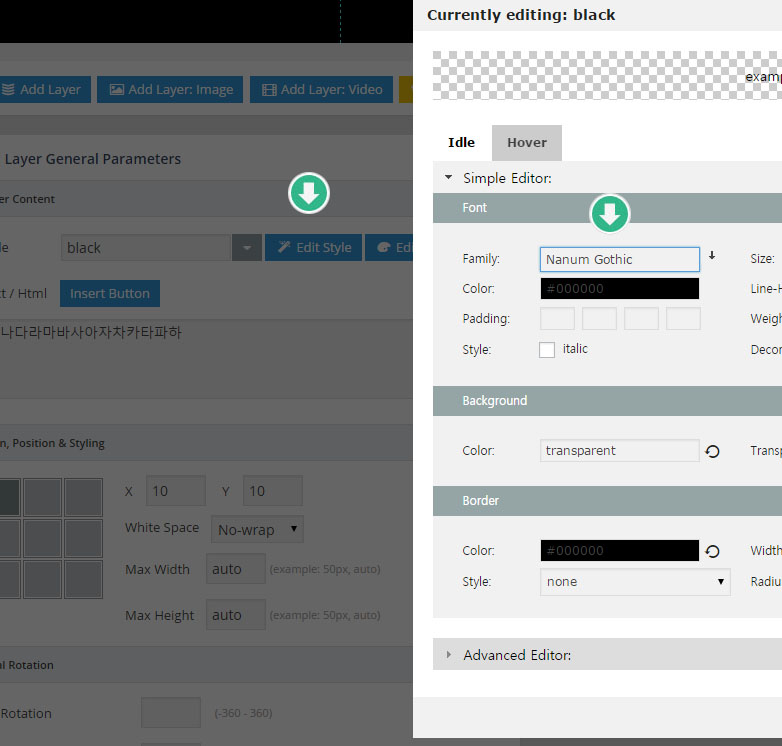Select the Idle tab
Image resolution: width=782 pixels, height=746 pixels.
pyautogui.click(x=461, y=143)
